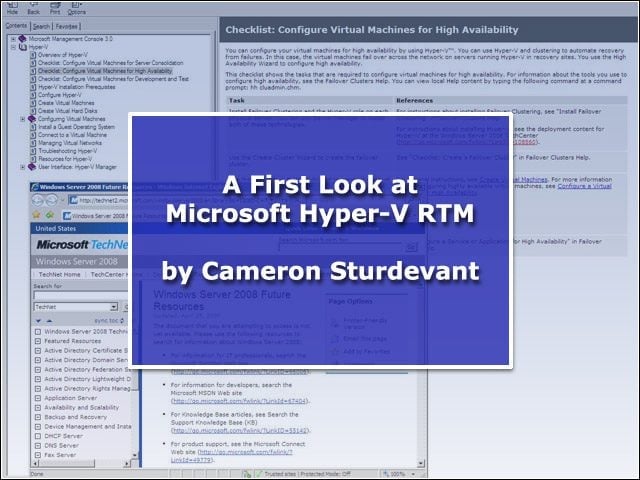This screenshot has height=480, width=640.
Task: Open the Overview of Hyper-V topic
Action: coord(62,55)
